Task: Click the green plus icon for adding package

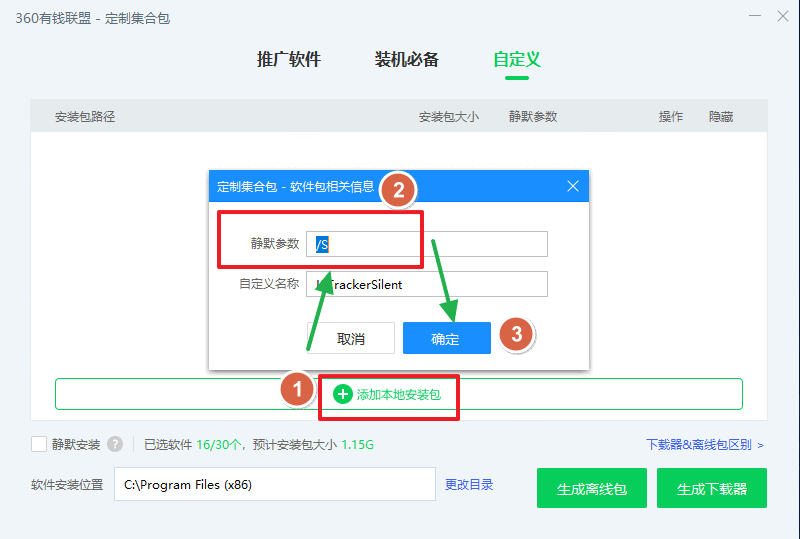Action: (x=343, y=394)
